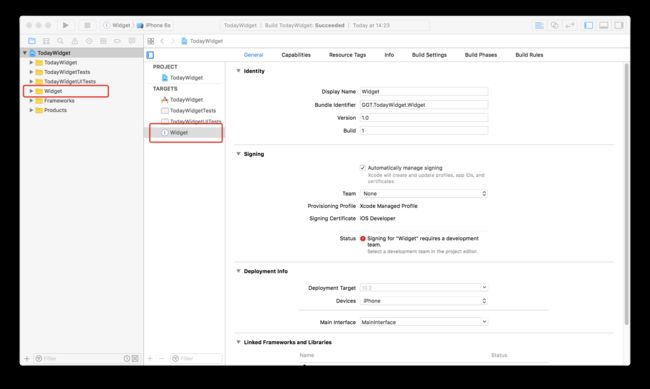Image resolution: width=650 pixels, height=389 pixels.
Task: Open the Issue navigator warning icon
Action: coord(75,41)
